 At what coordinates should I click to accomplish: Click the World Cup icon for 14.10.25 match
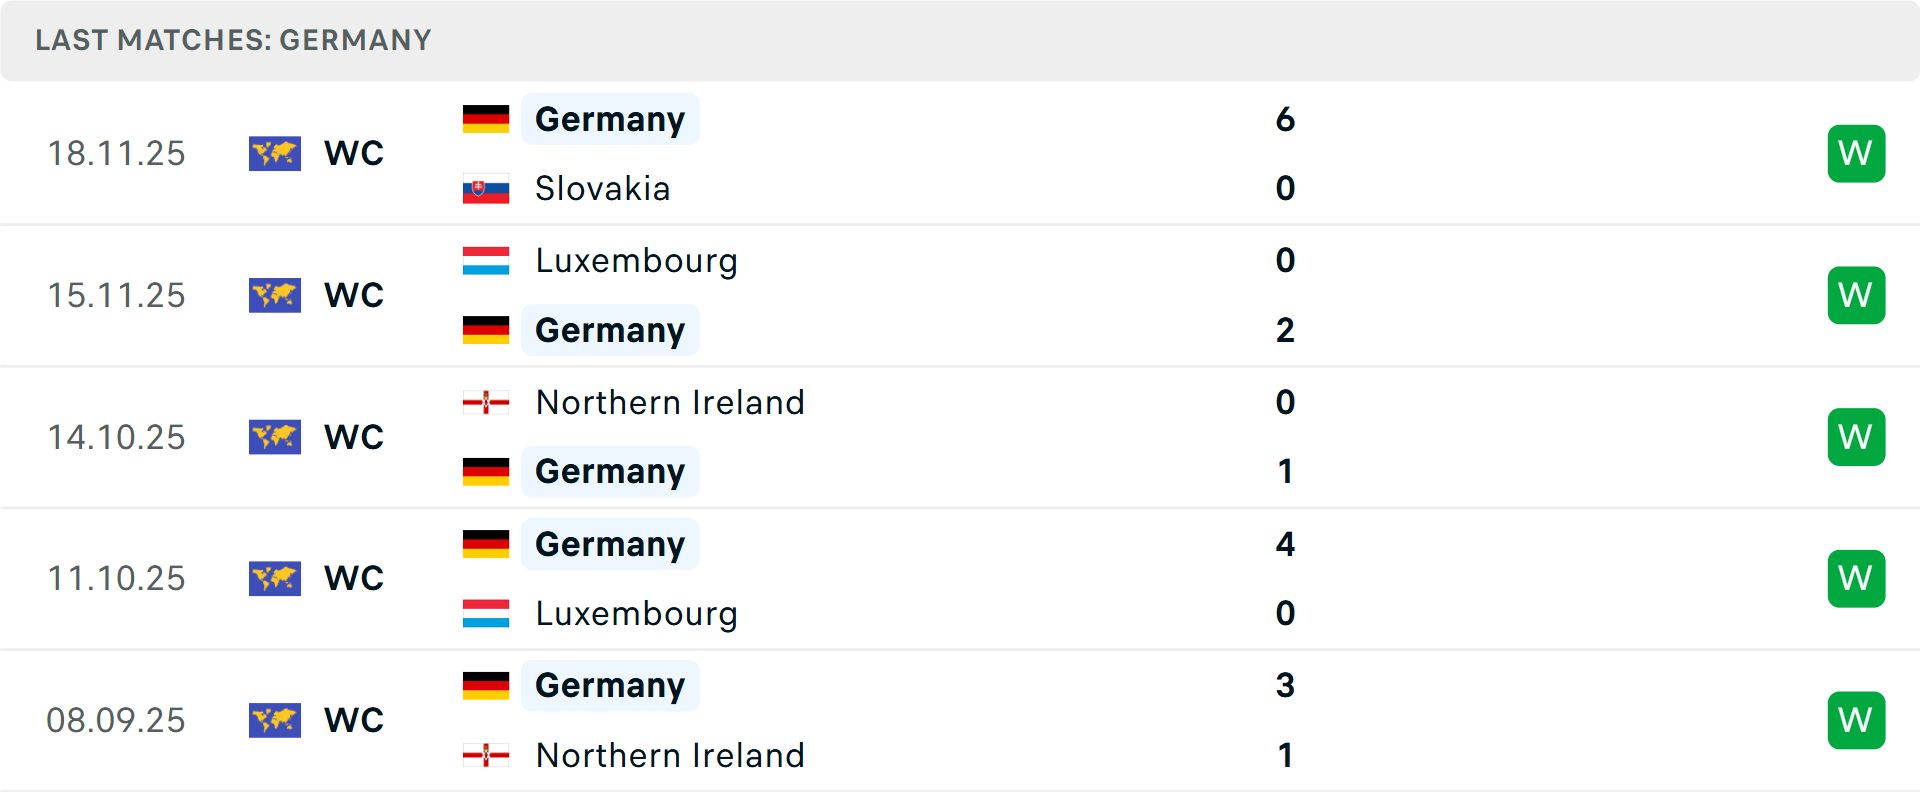275,437
